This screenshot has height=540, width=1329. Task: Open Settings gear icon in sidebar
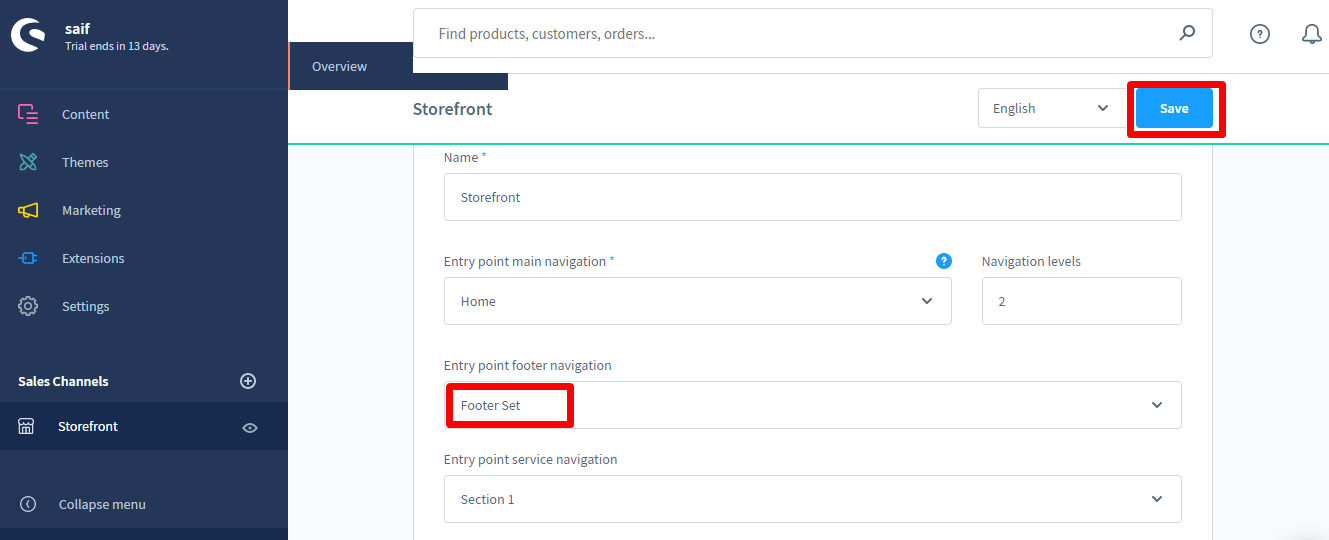[x=28, y=306]
